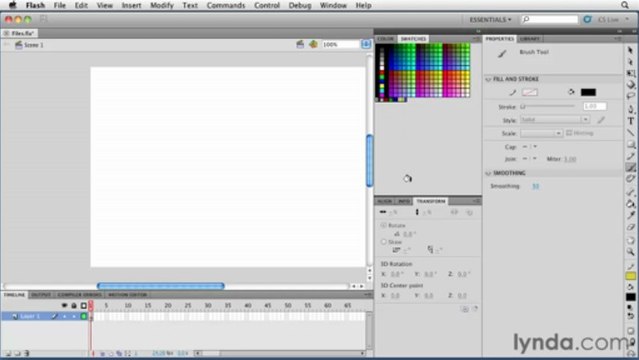Click the Stroke thickness slider
The width and height of the screenshot is (639, 360).
548,107
